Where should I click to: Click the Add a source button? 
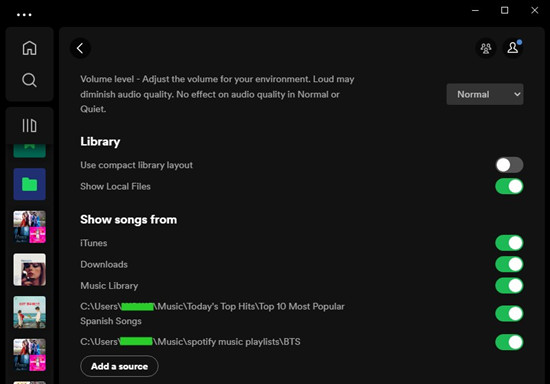point(119,366)
